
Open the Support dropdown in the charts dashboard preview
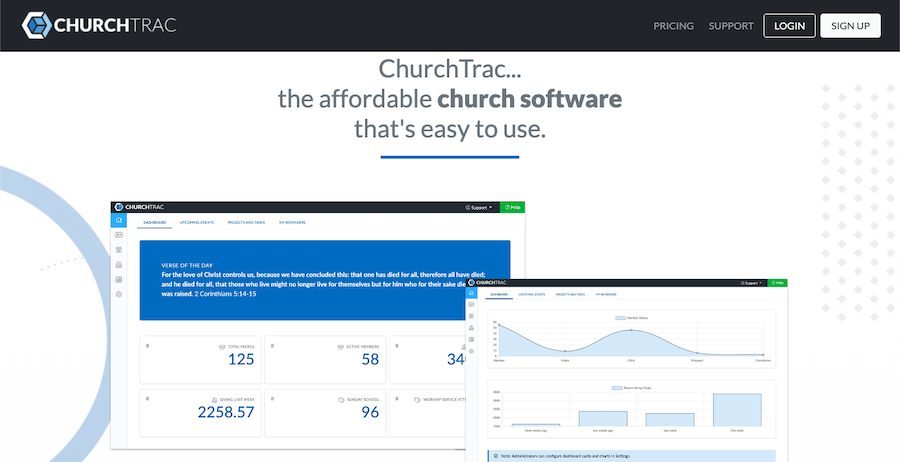click(x=751, y=283)
